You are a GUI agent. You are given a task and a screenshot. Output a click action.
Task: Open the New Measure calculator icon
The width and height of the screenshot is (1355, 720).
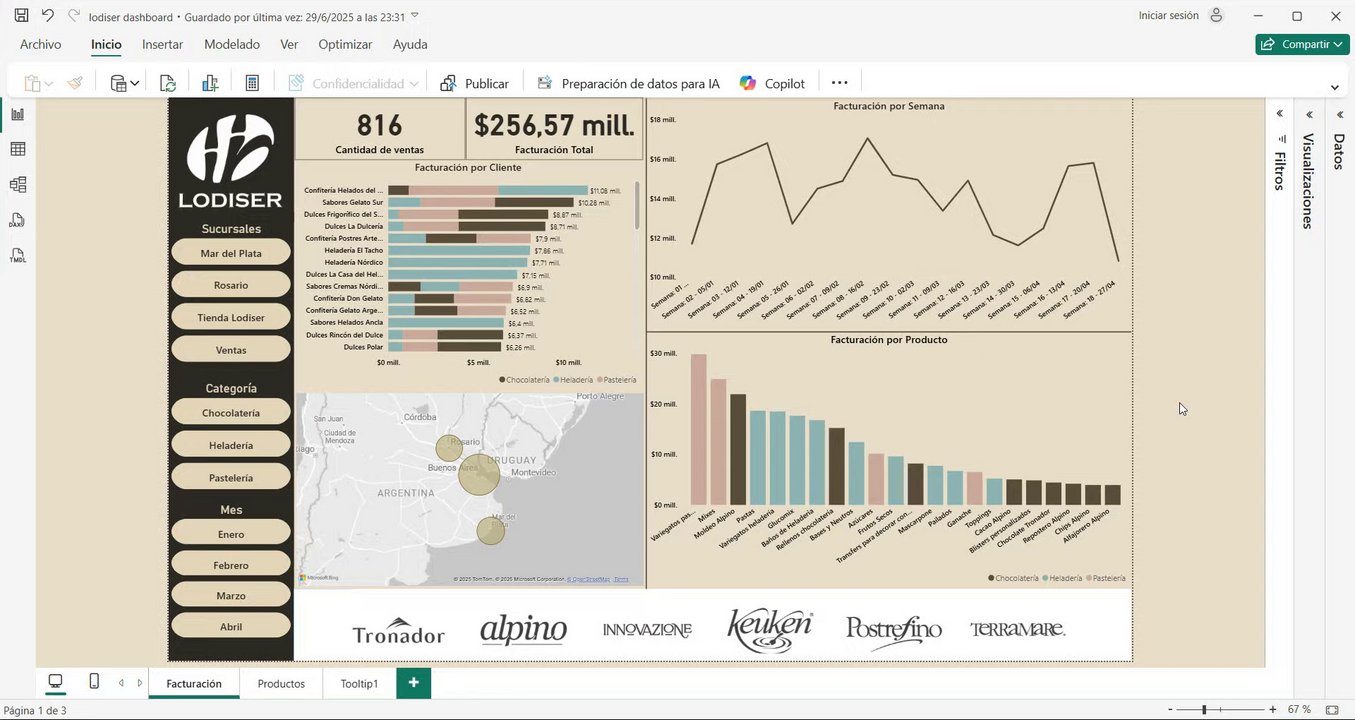coord(252,84)
